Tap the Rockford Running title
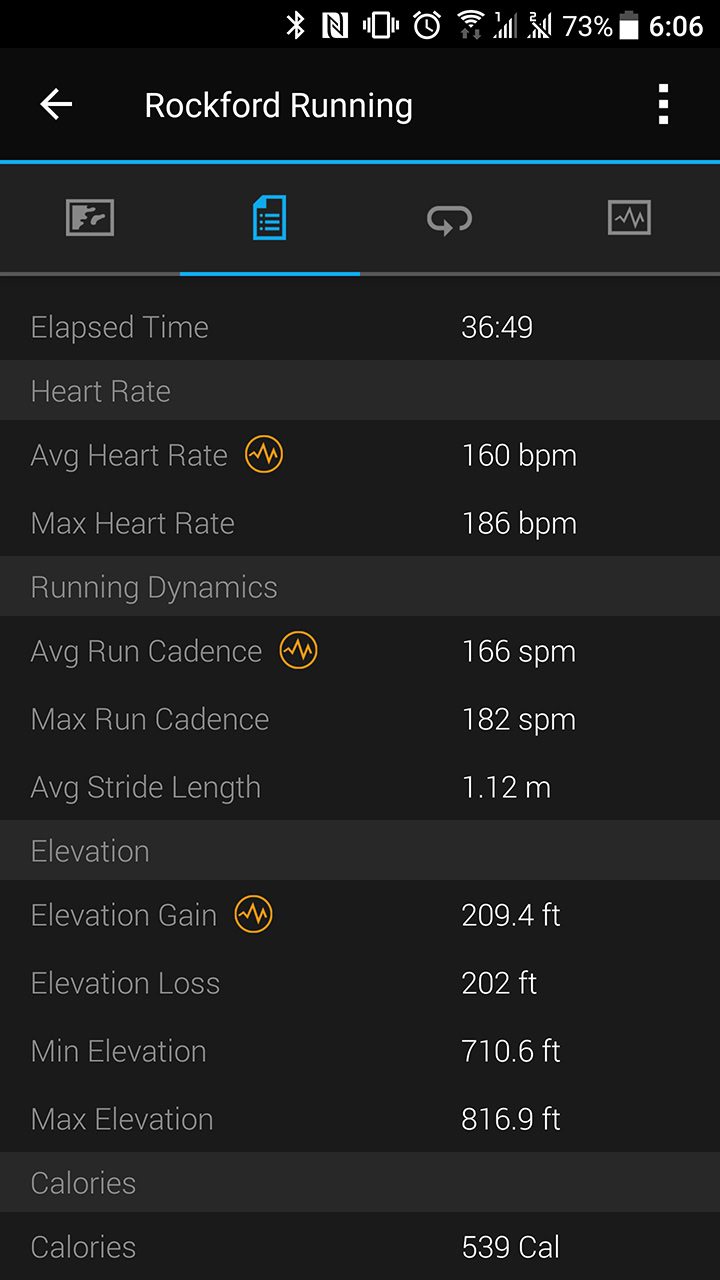720x1280 pixels. coord(278,106)
